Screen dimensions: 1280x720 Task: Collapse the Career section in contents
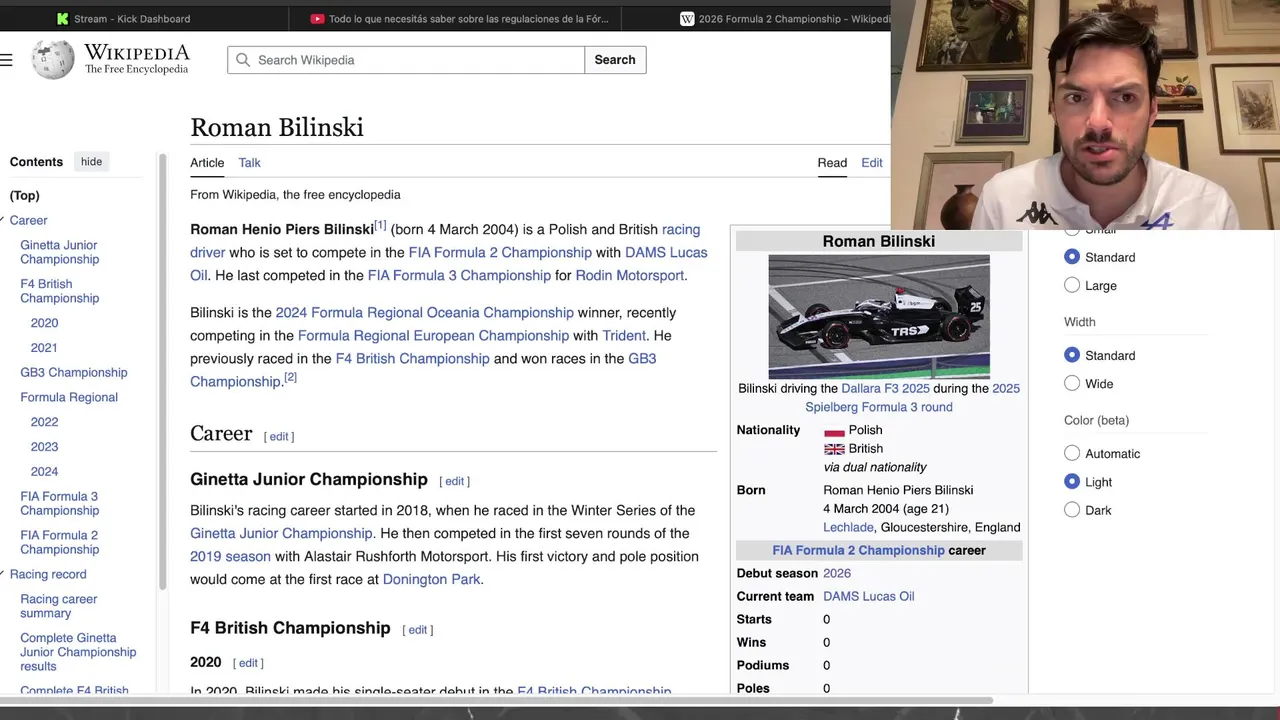(3, 220)
